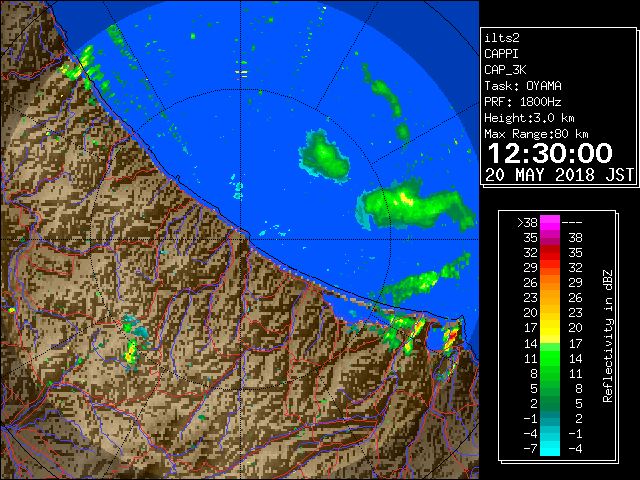Click the 'Max Range:80 km' text
This screenshot has width=640, height=480.
536,134
